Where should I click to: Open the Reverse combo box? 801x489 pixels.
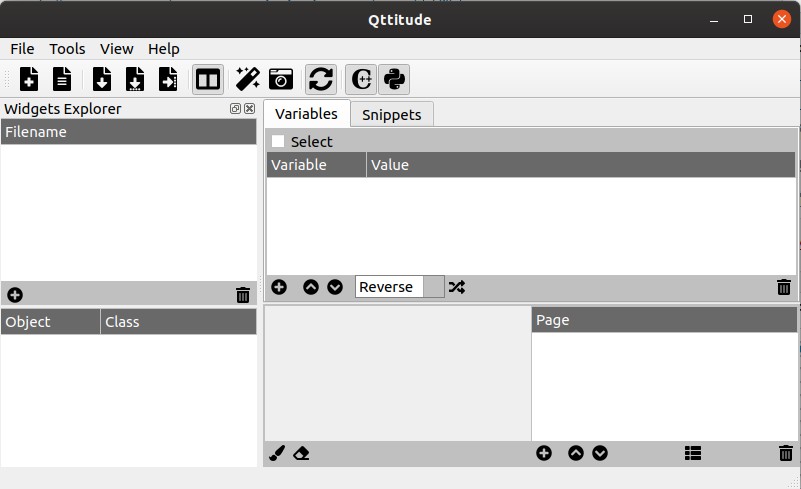[x=399, y=287]
